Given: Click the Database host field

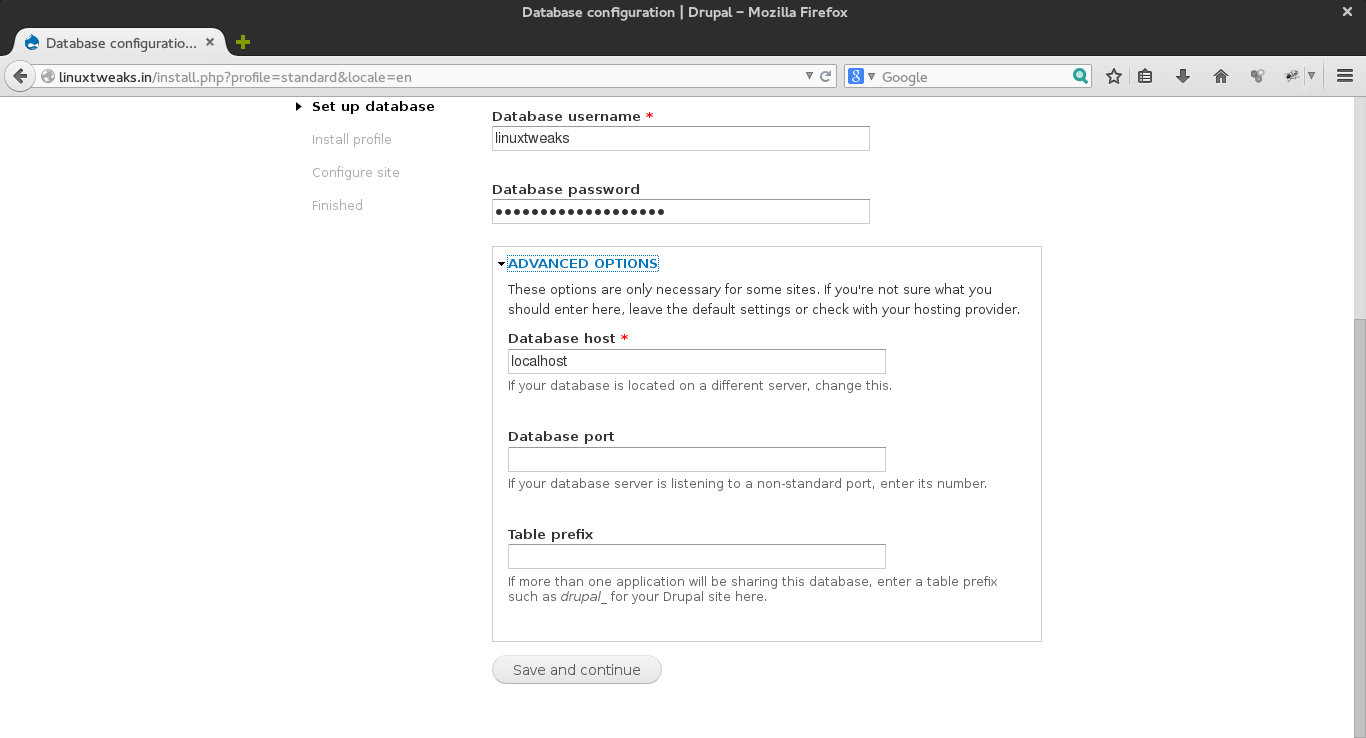Looking at the screenshot, I should 697,361.
